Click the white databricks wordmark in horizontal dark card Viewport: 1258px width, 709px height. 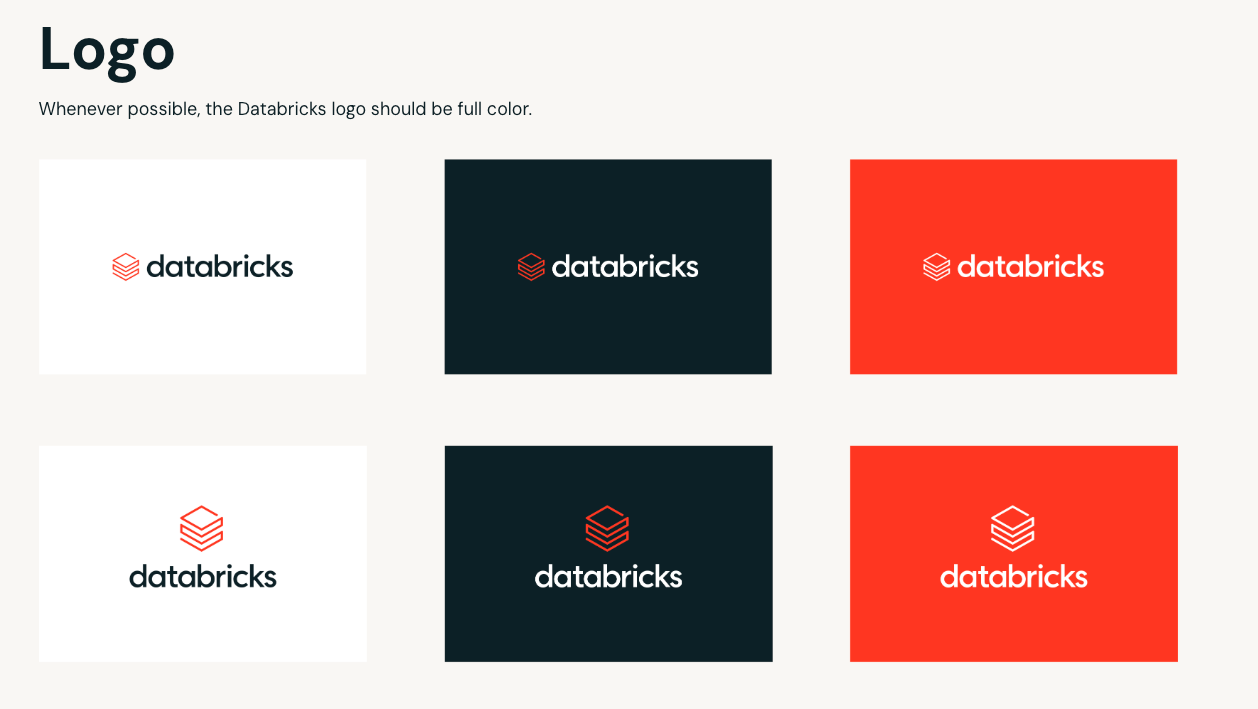click(x=625, y=267)
